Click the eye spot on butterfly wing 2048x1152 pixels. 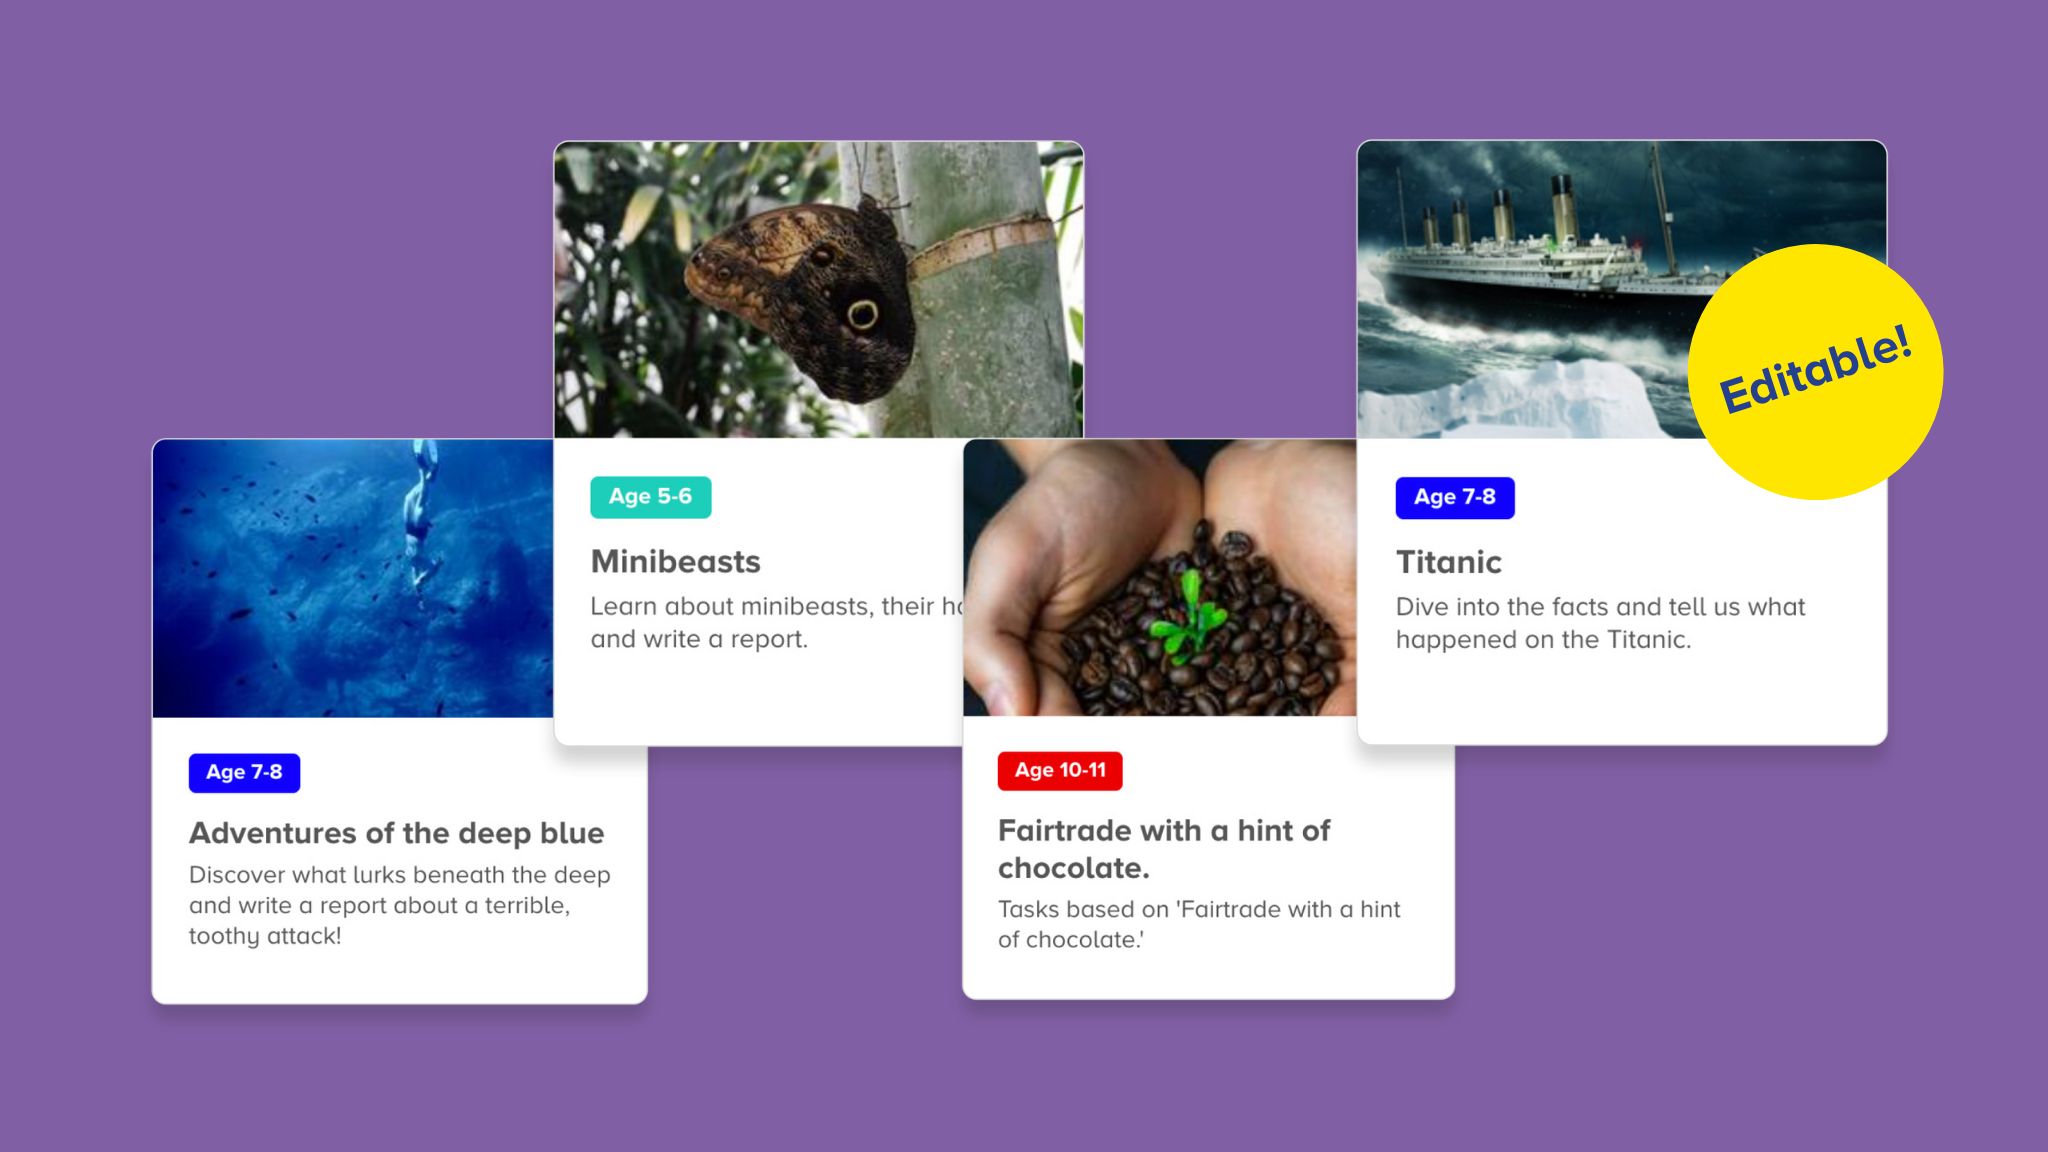862,315
